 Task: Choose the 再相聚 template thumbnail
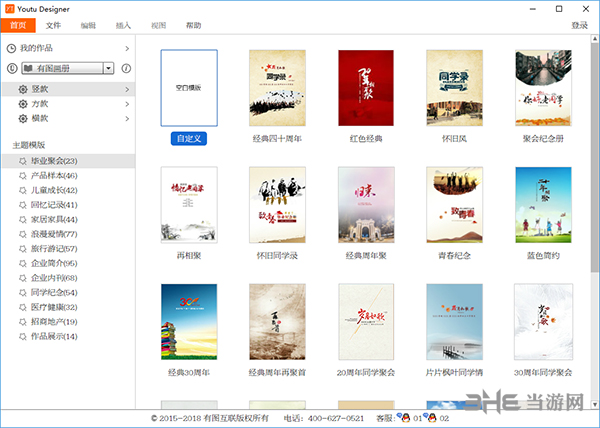189,205
